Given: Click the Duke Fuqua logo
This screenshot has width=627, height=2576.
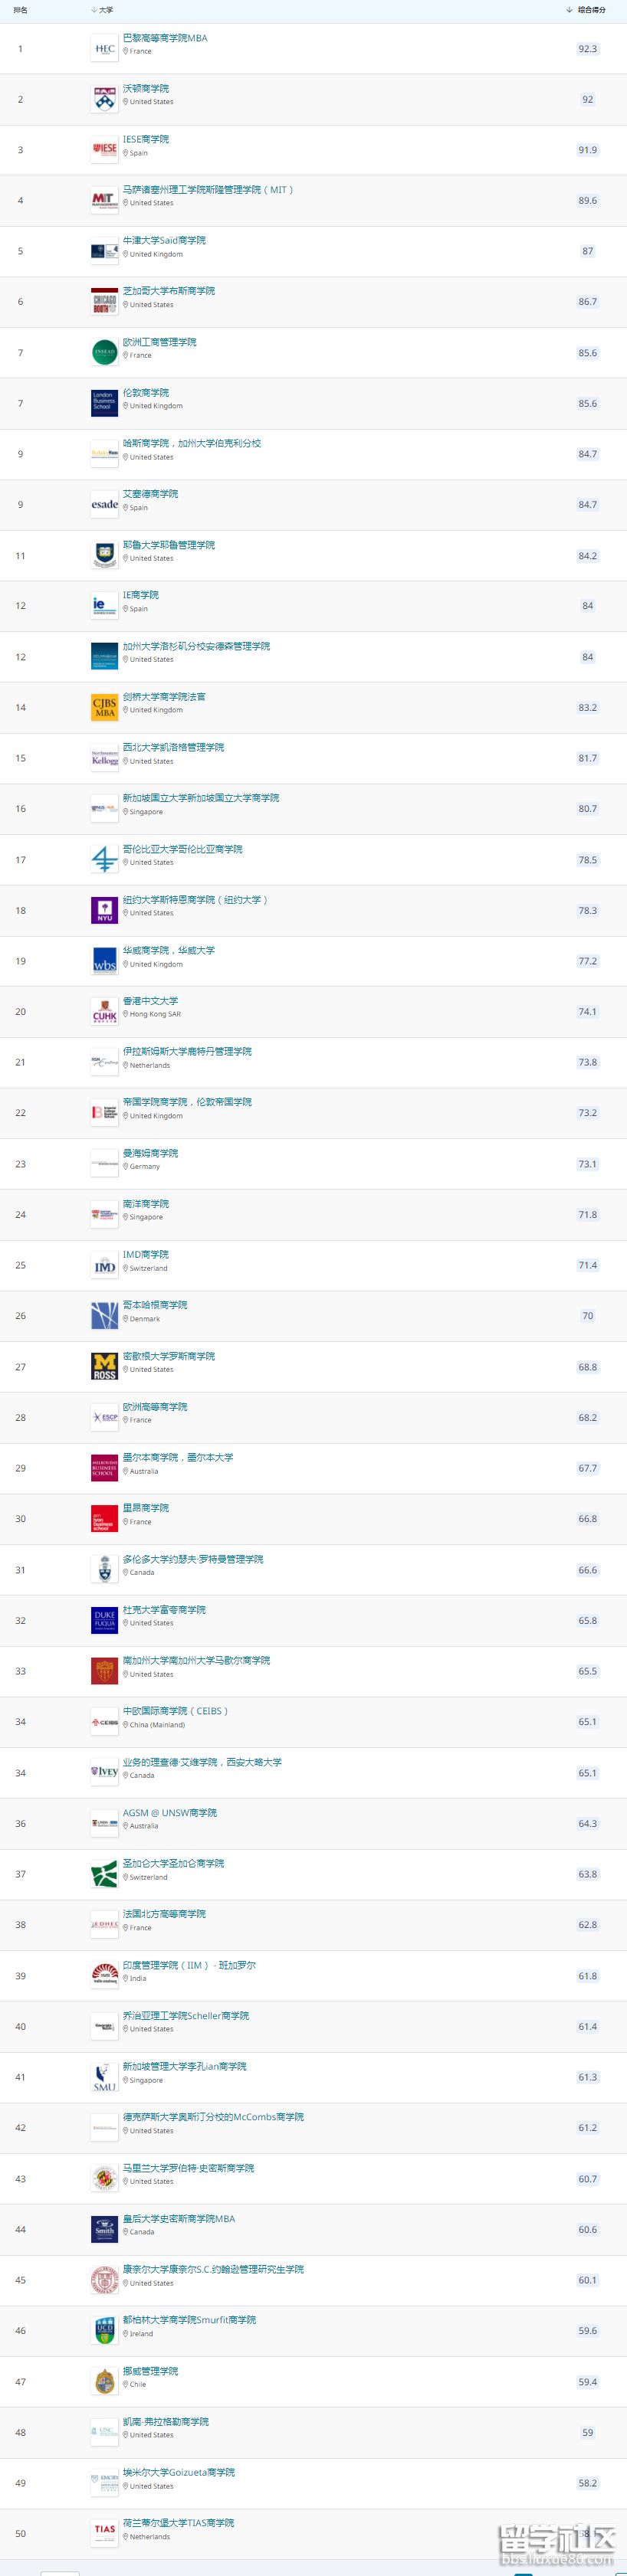Looking at the screenshot, I should (x=104, y=1621).
